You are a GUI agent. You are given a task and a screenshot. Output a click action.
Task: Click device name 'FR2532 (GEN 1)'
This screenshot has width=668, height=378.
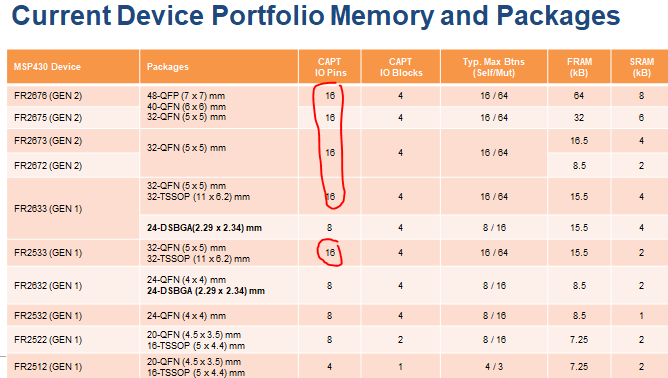pyautogui.click(x=48, y=316)
